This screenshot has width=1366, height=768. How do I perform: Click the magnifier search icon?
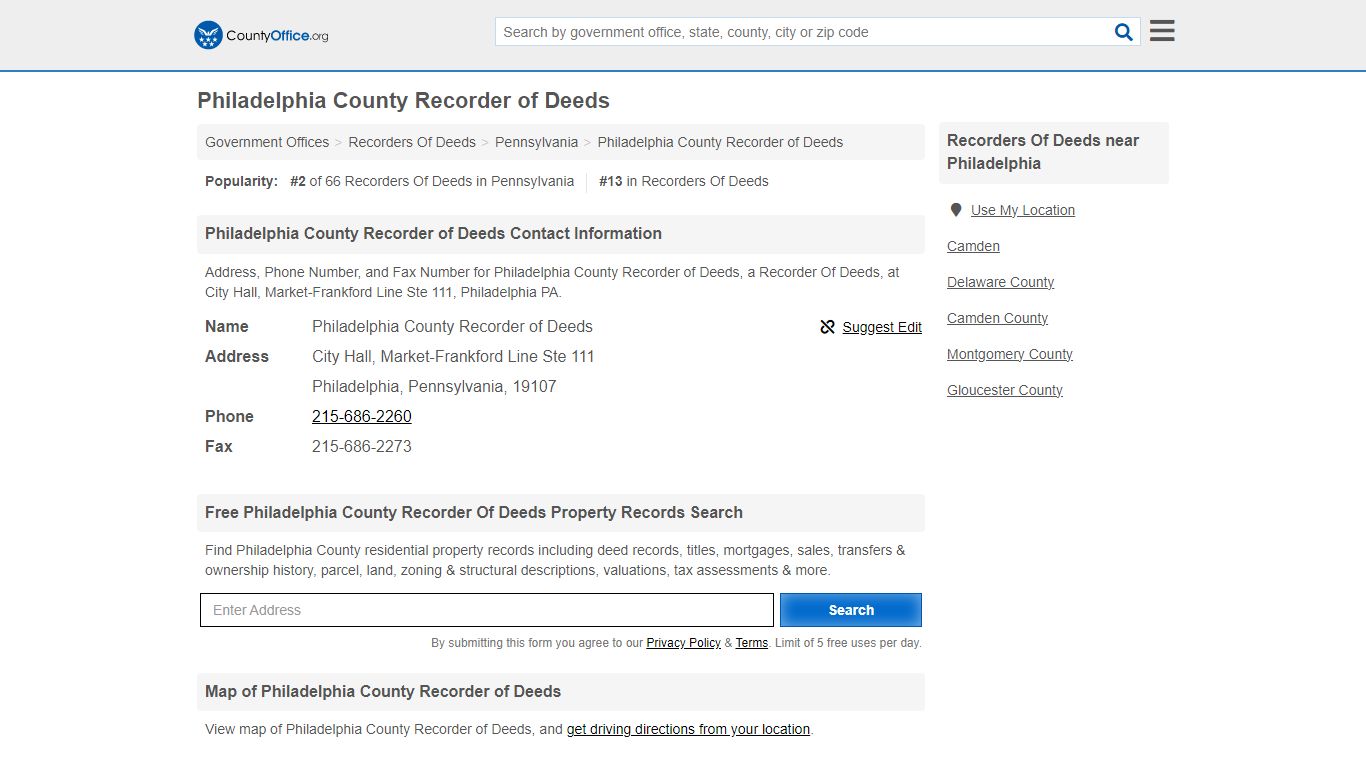[x=1124, y=32]
